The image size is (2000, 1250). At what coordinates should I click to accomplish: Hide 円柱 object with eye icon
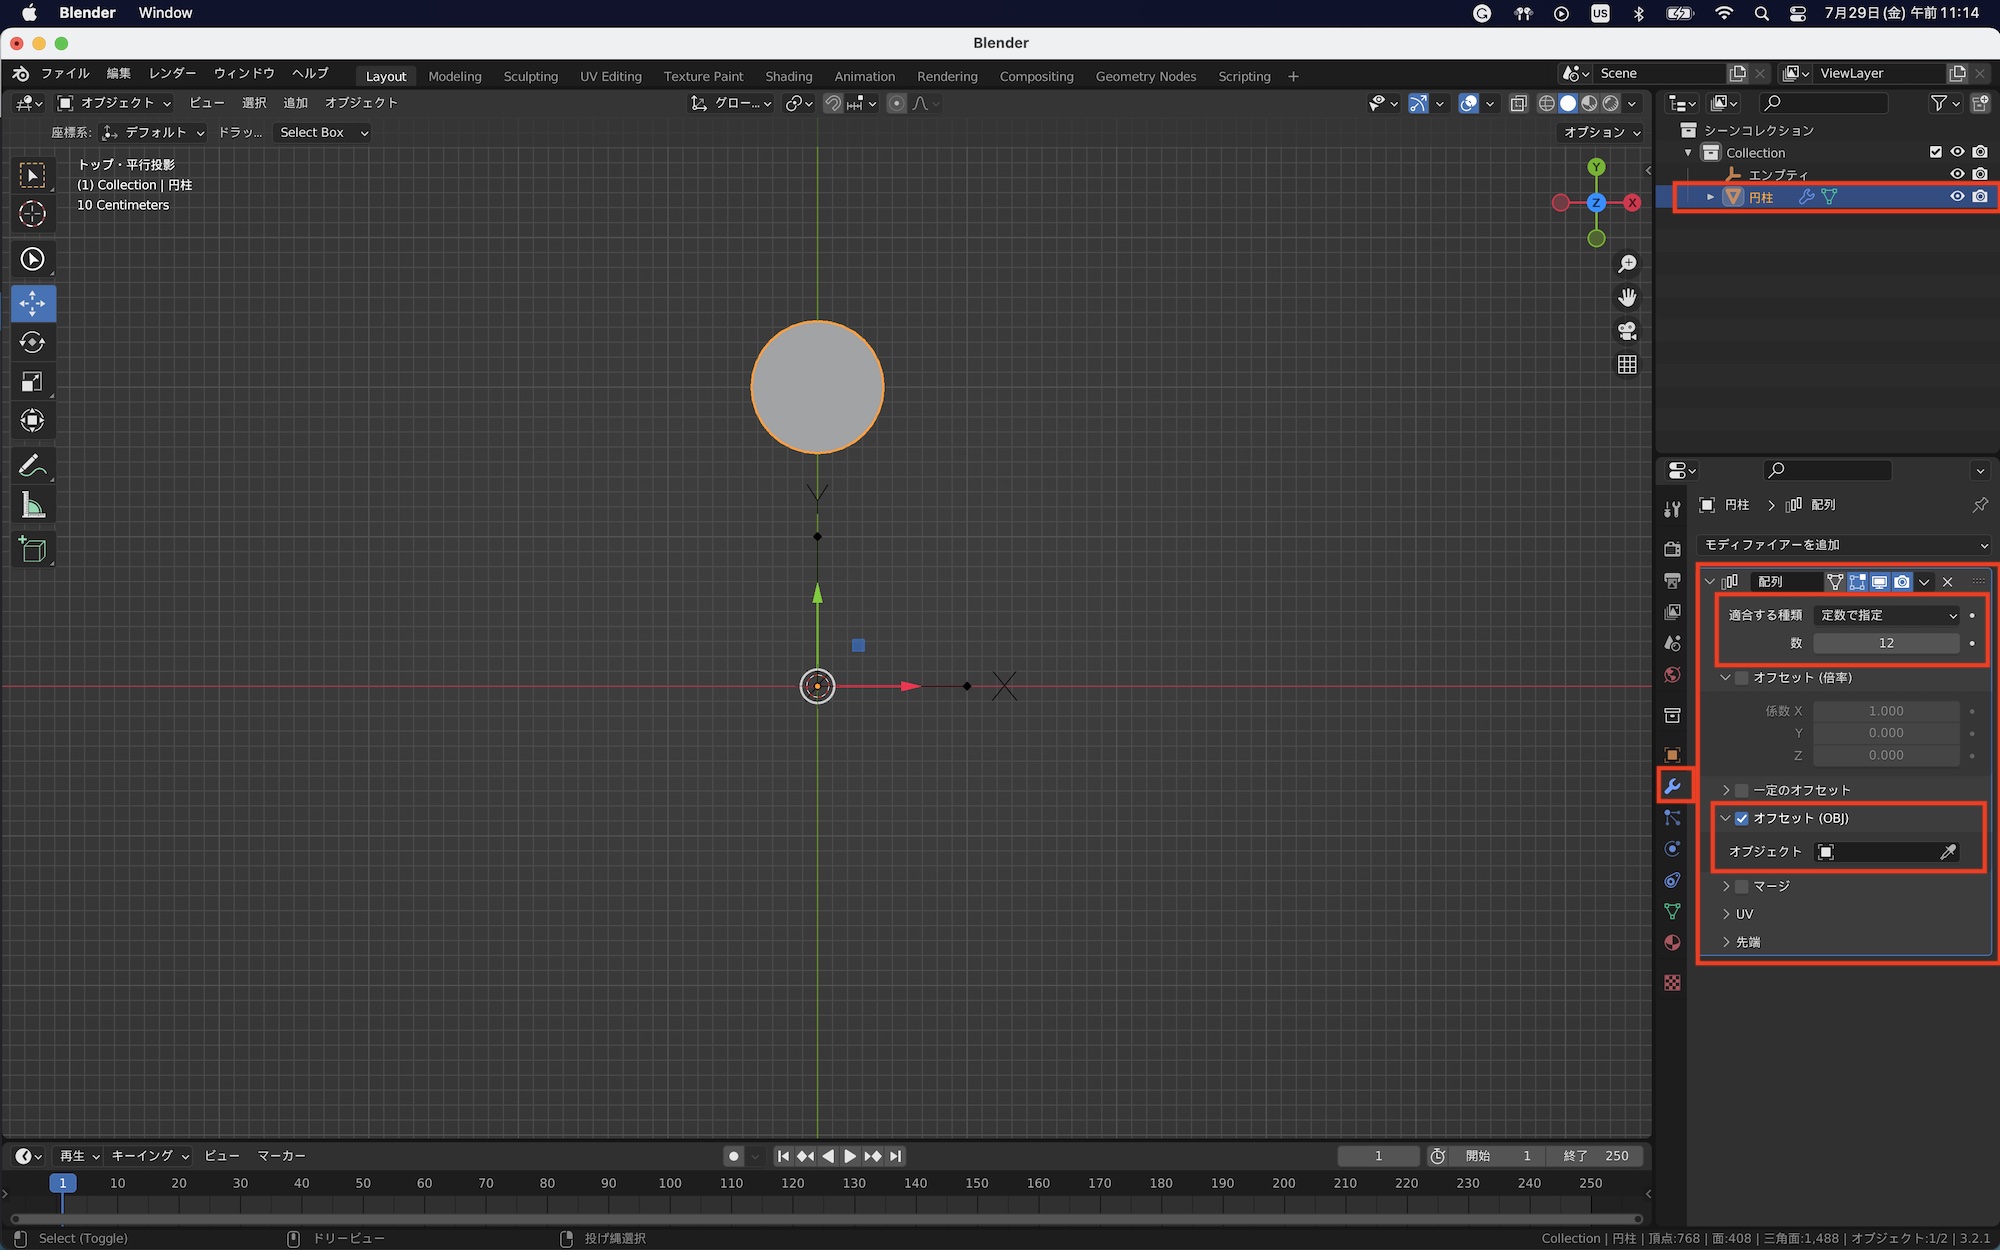(1957, 197)
